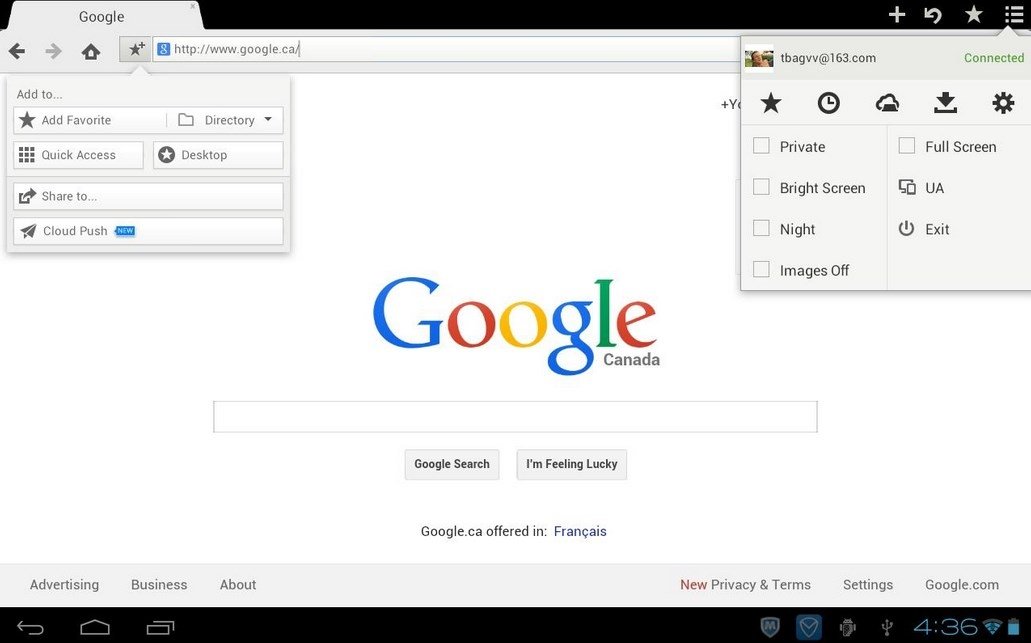
Task: Tap Android home navigation button
Action: pyautogui.click(x=95, y=628)
